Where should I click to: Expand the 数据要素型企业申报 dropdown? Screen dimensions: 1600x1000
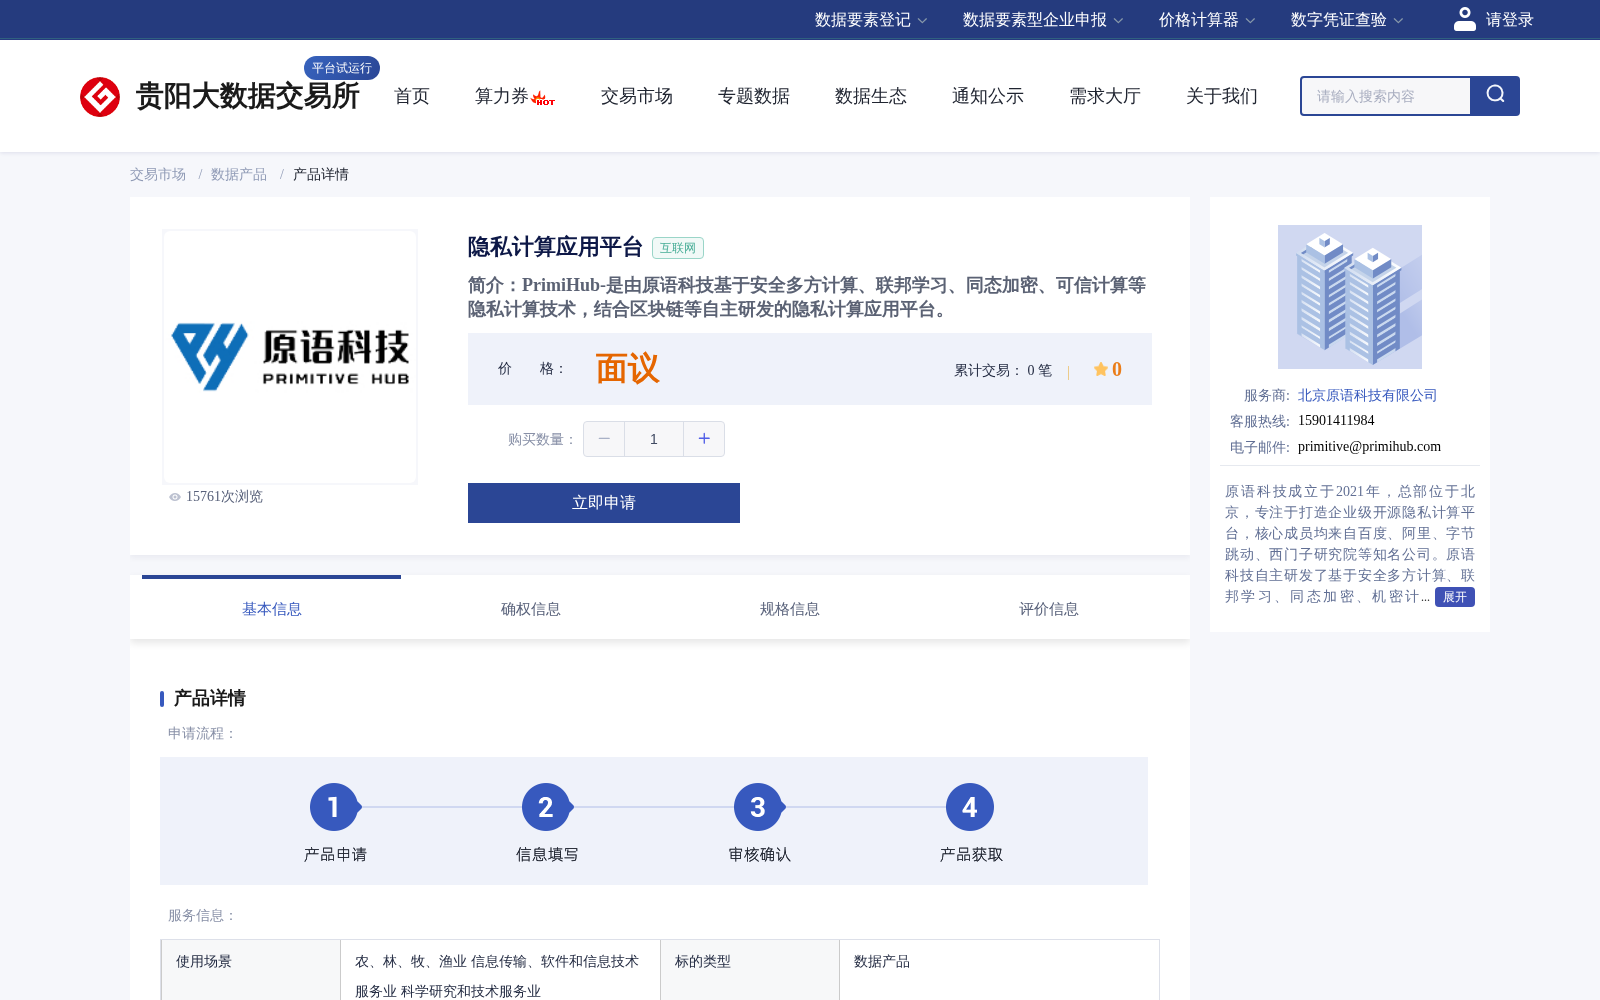click(1043, 20)
